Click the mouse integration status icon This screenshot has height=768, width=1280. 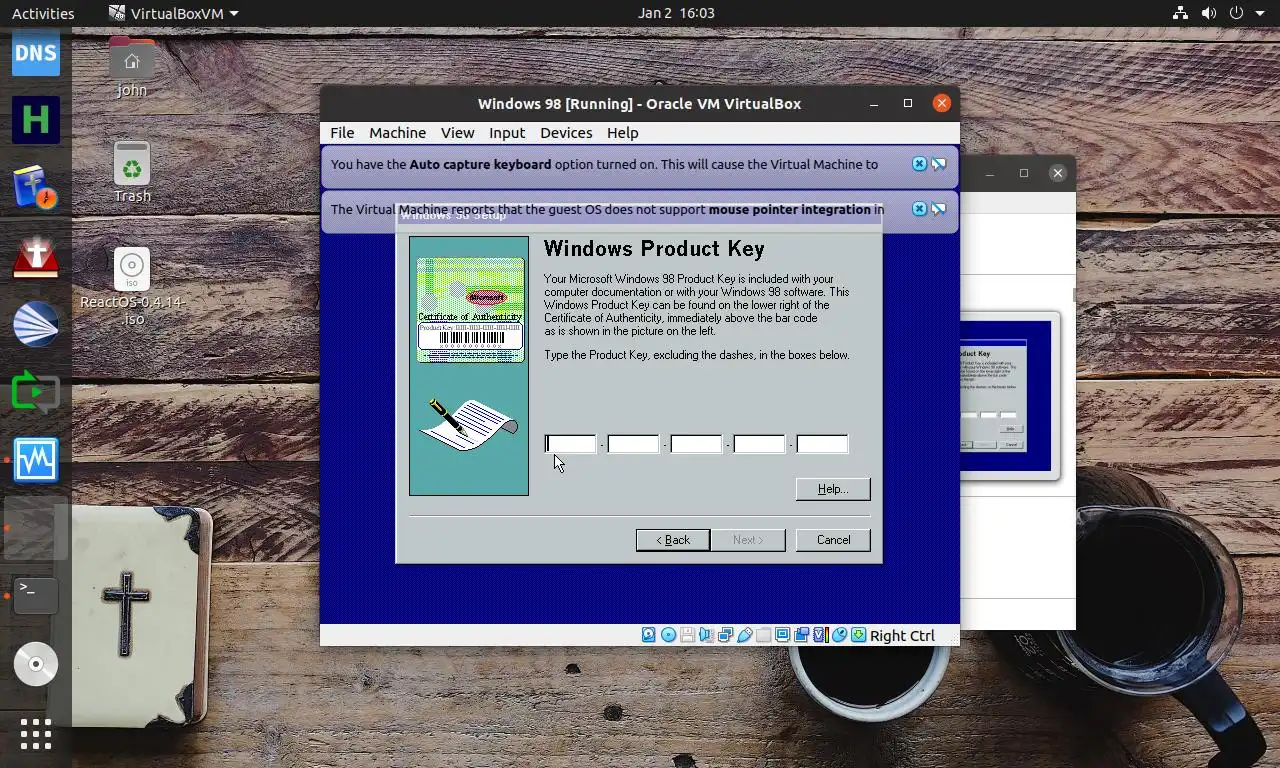(x=840, y=635)
